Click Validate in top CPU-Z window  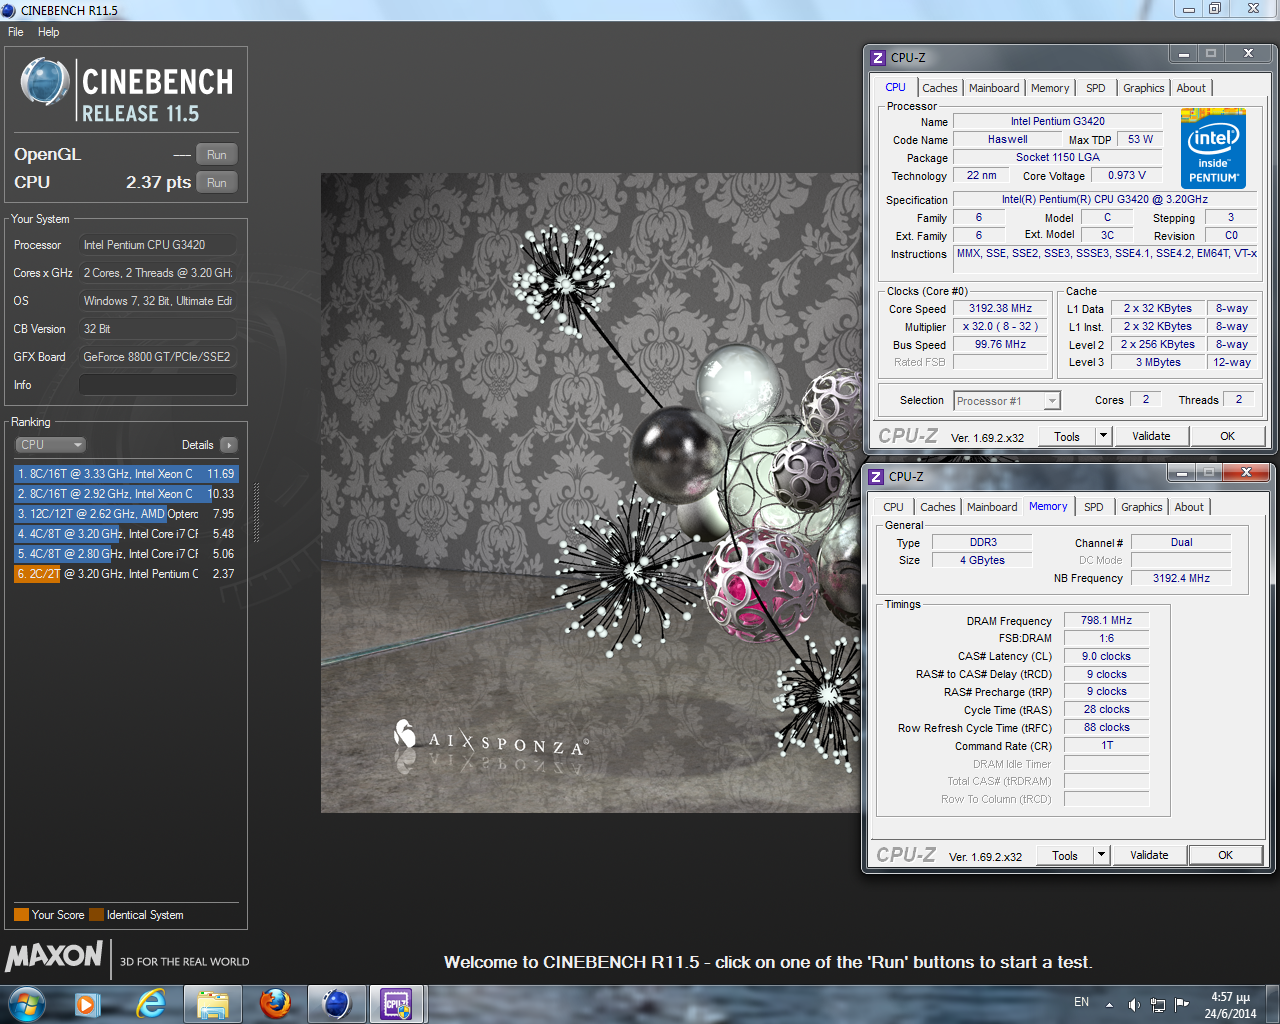pyautogui.click(x=1151, y=436)
